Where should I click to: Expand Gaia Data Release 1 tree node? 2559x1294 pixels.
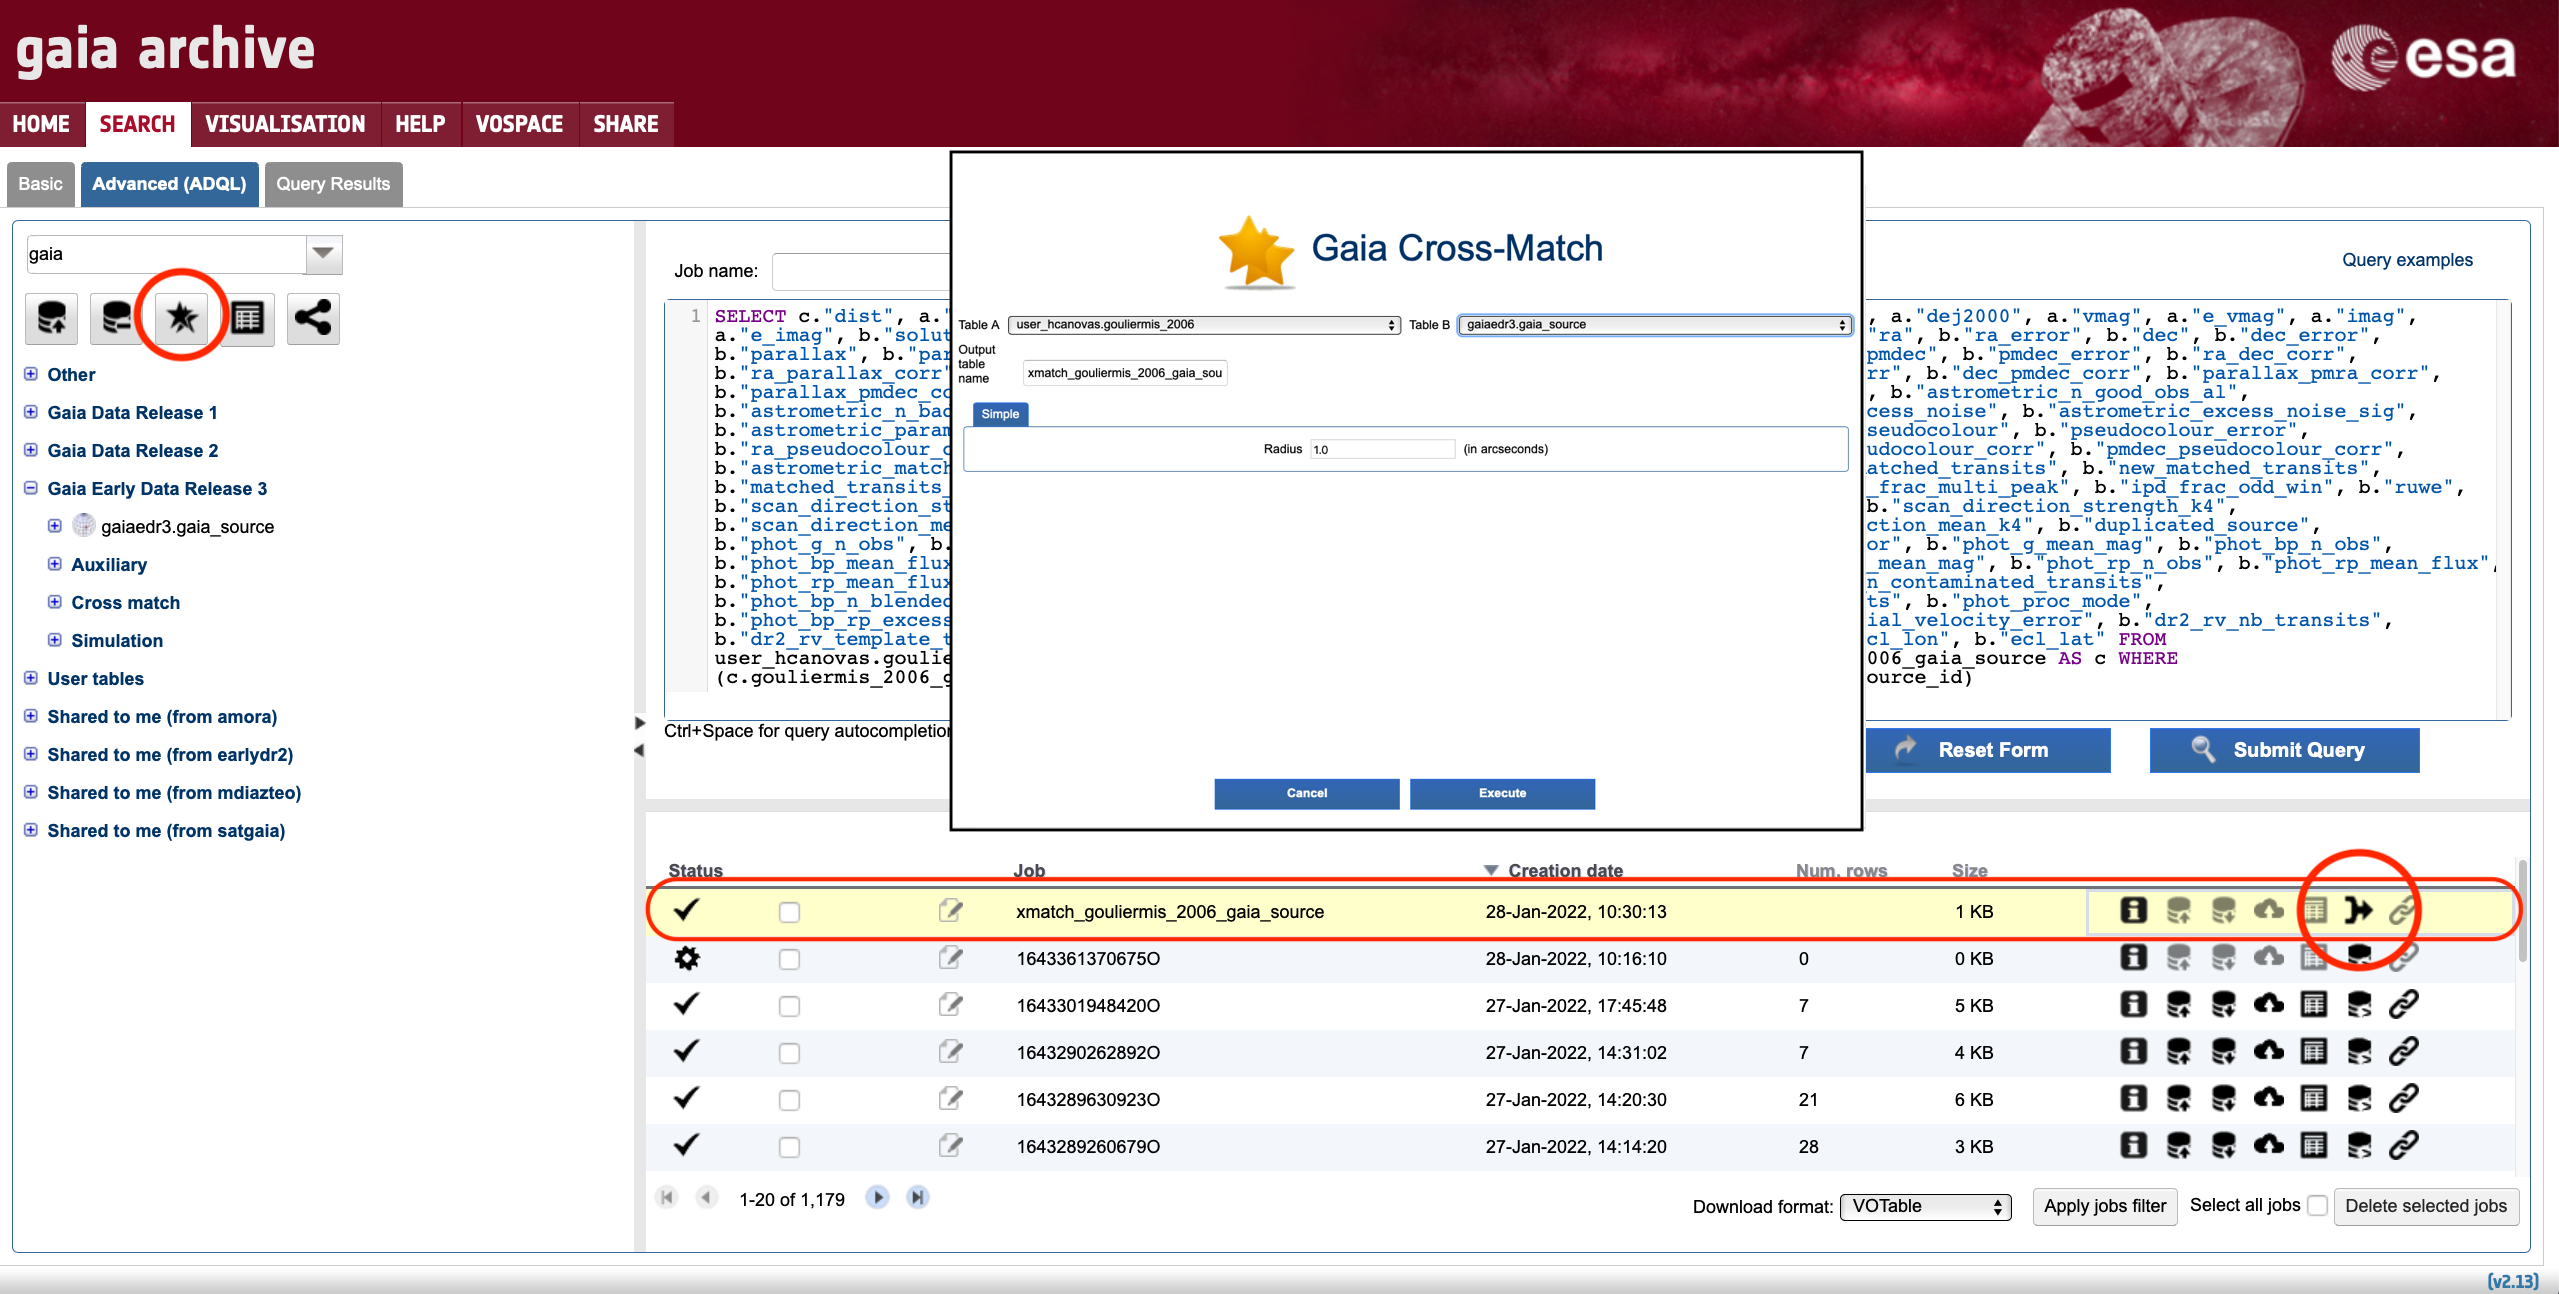(31, 412)
